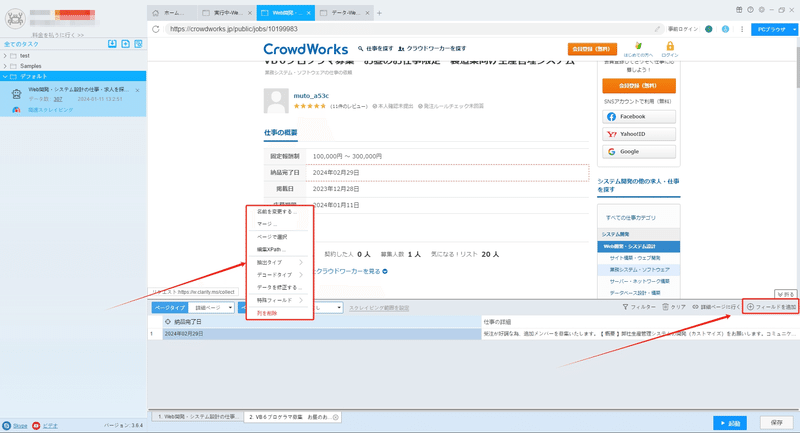
Task: Click the gift box icon in title bar
Action: coord(739,10)
